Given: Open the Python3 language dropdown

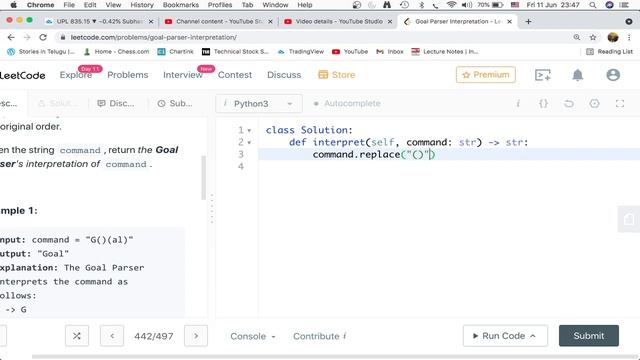Looking at the screenshot, I should (259, 104).
